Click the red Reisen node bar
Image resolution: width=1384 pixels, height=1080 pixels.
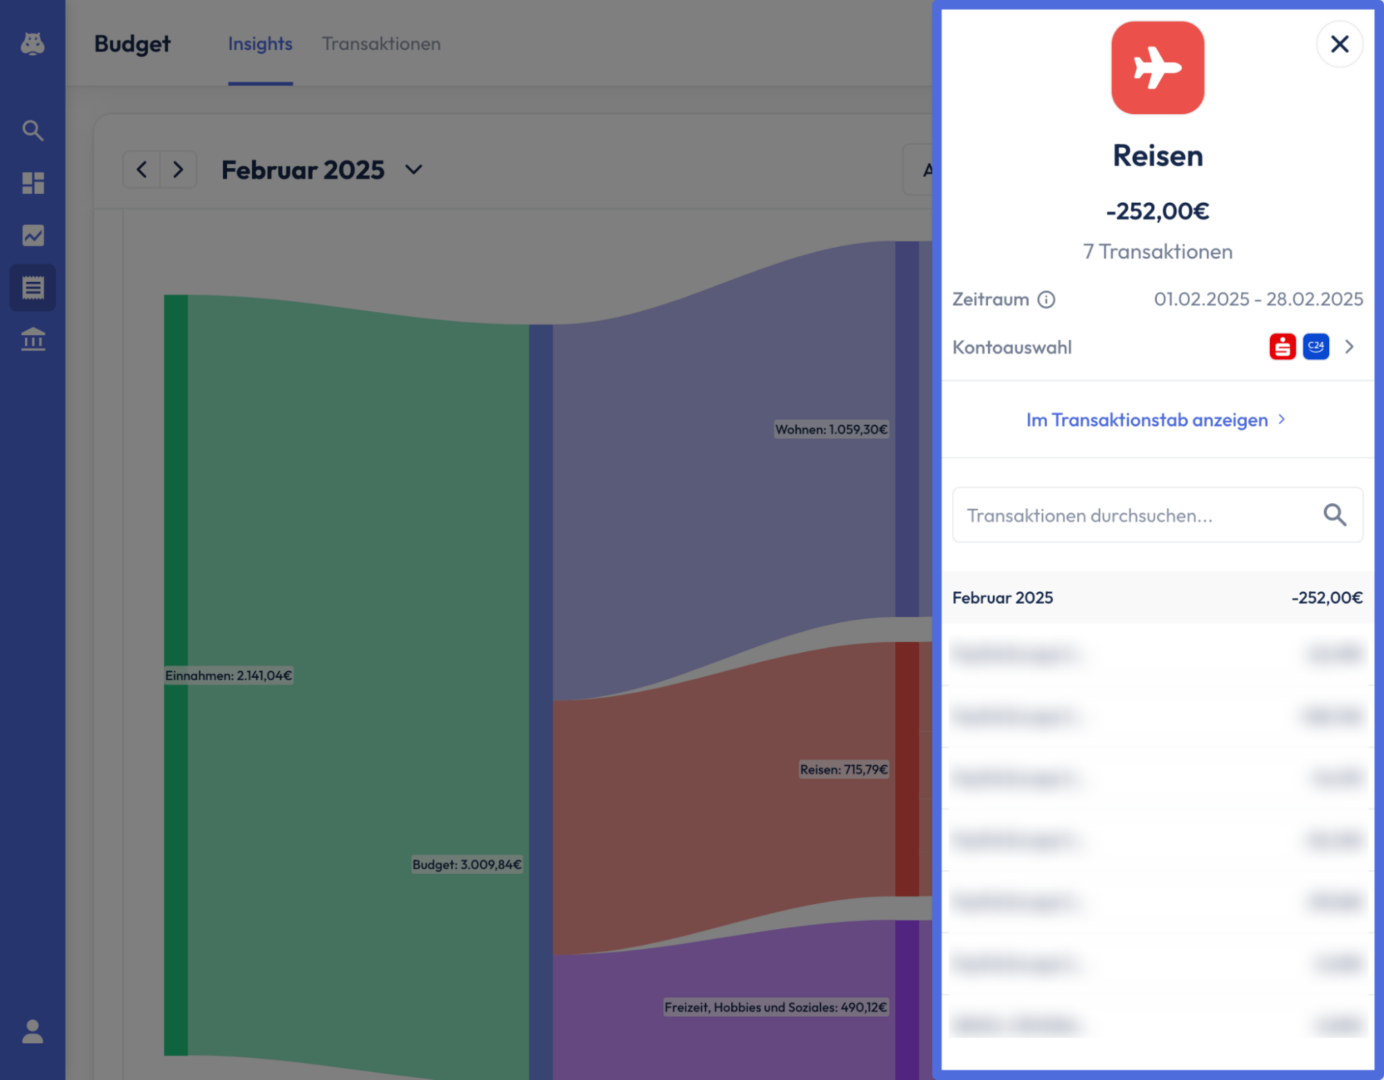tap(907, 769)
